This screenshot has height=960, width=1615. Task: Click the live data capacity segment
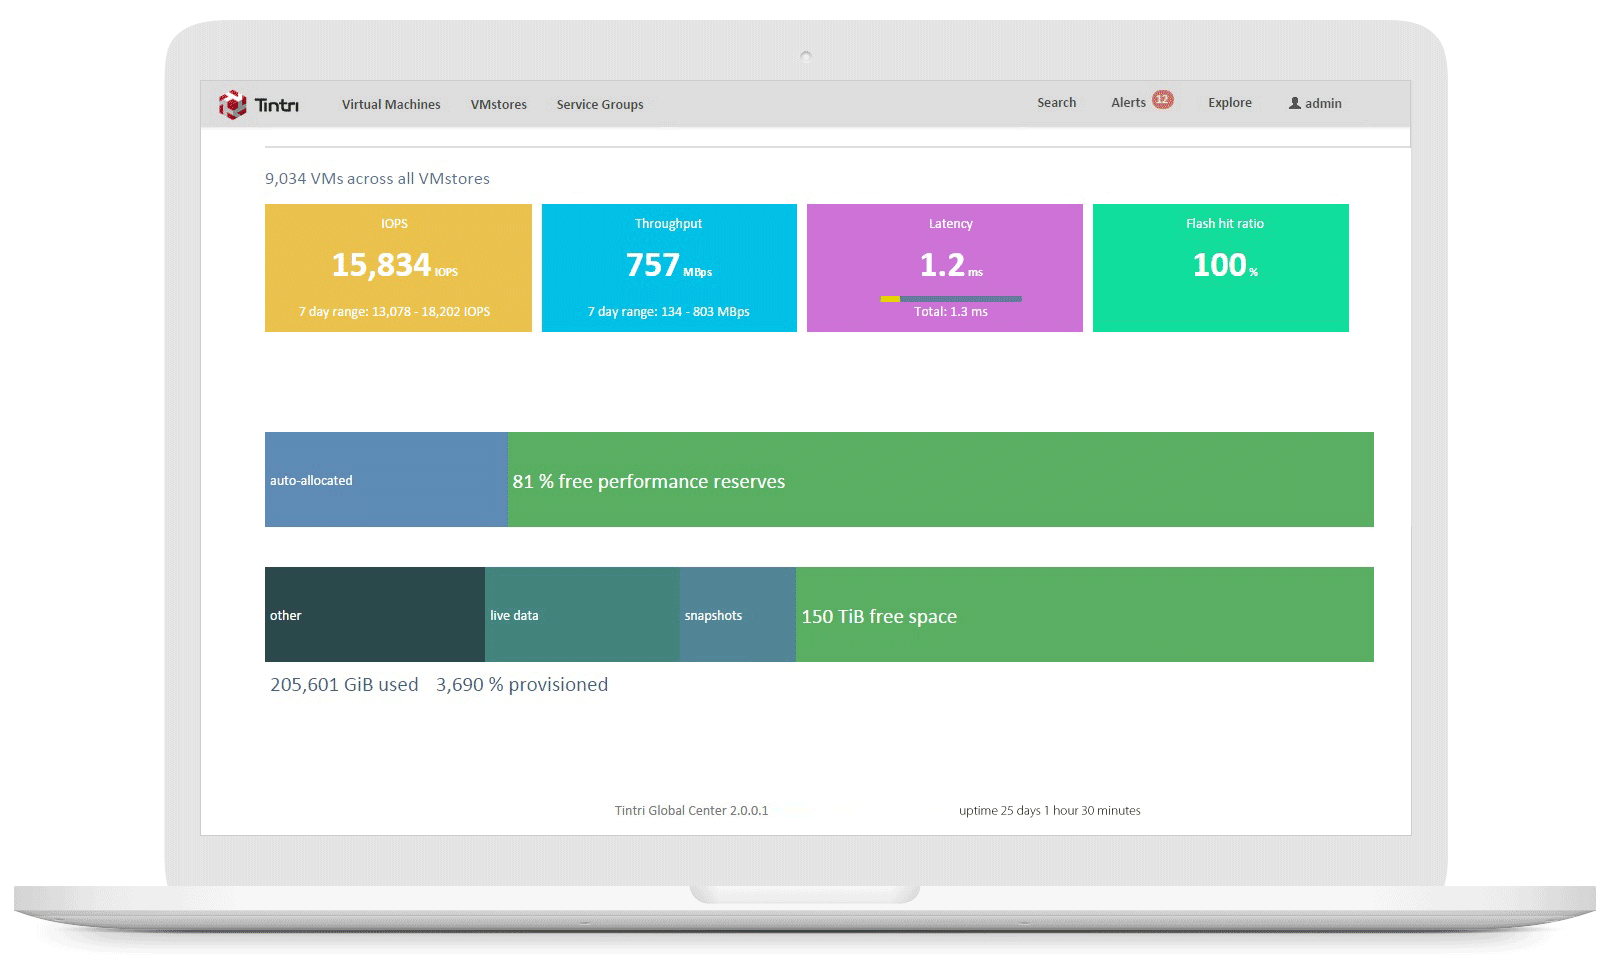(x=582, y=614)
